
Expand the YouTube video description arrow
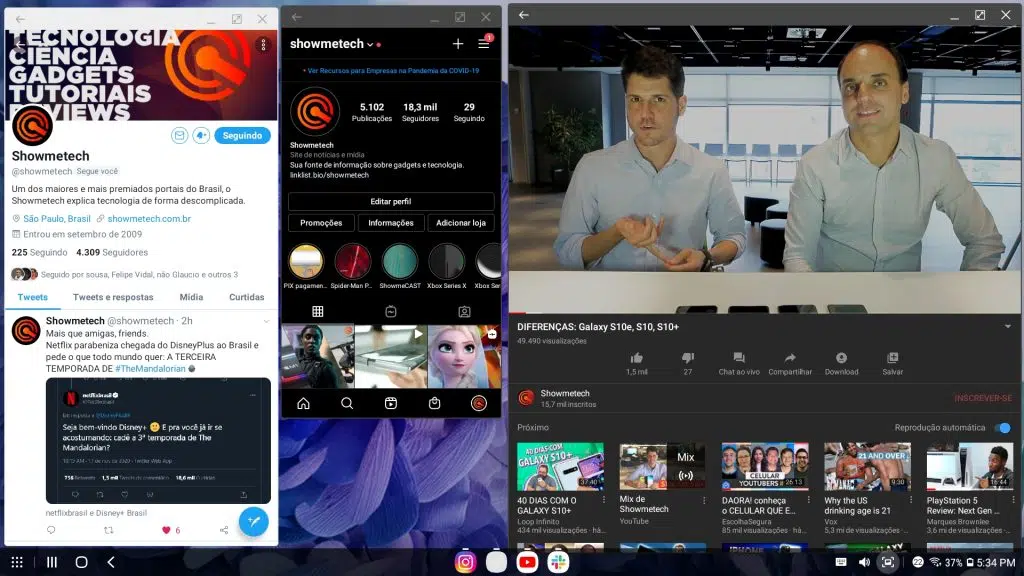(x=1007, y=327)
